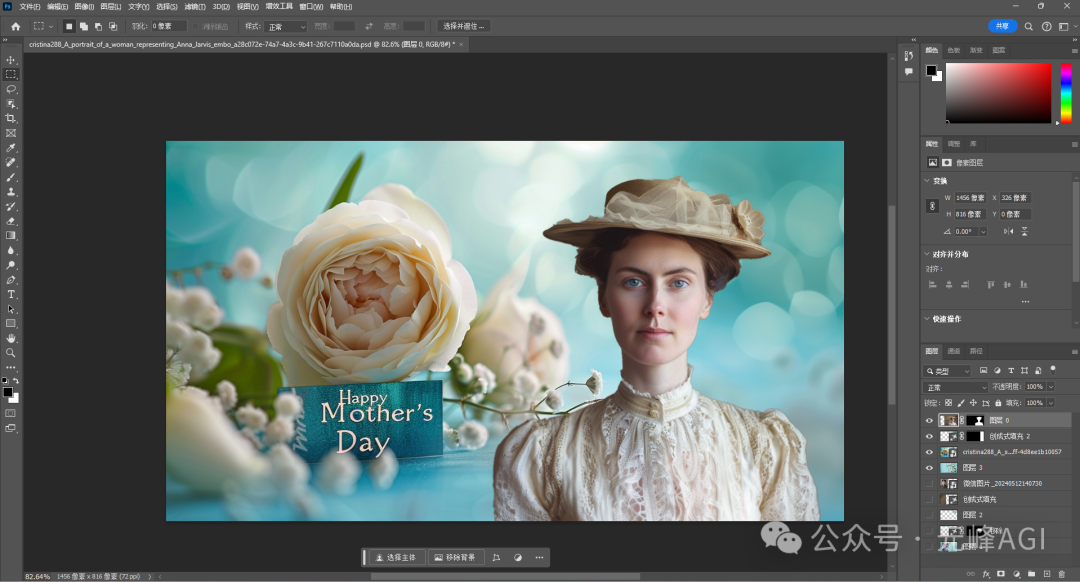
Task: Add a layer mask with mask icon
Action: (x=1001, y=574)
